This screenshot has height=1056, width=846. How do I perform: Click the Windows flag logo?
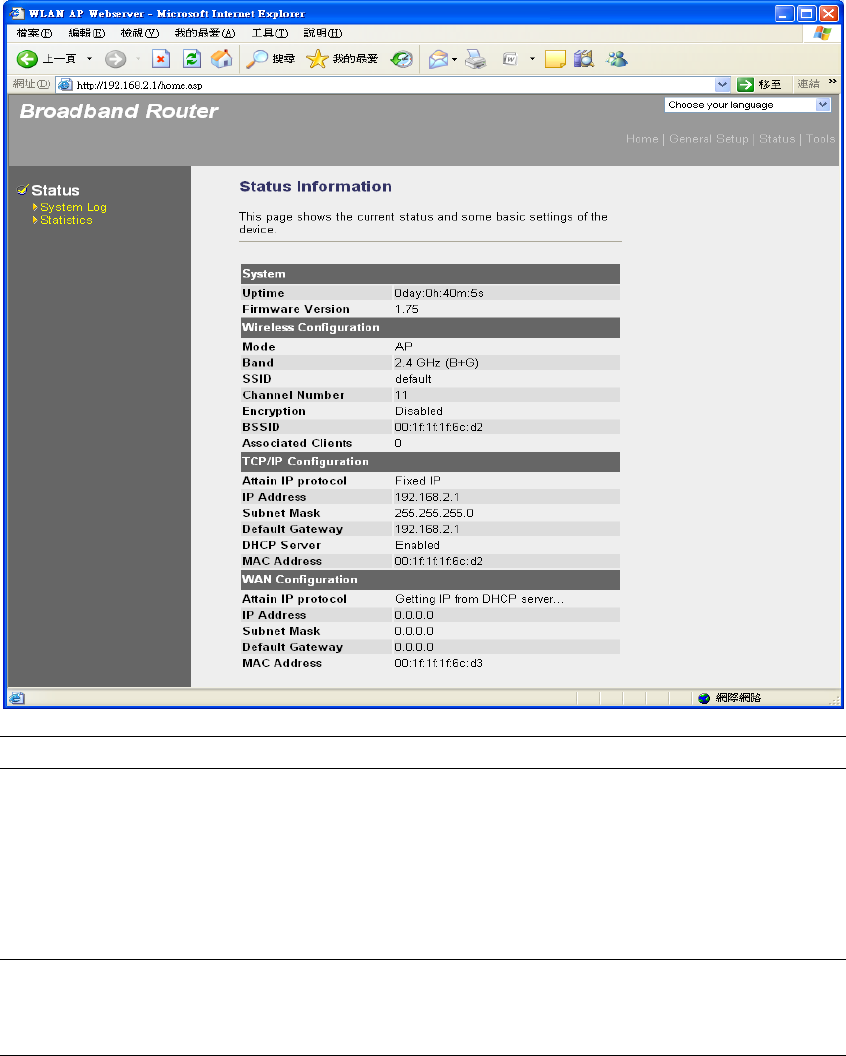pos(822,34)
